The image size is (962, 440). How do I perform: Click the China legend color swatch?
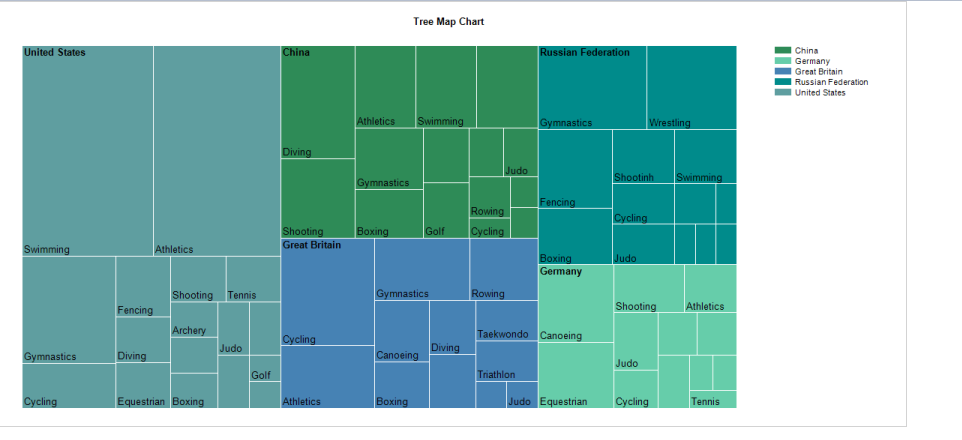pos(783,50)
